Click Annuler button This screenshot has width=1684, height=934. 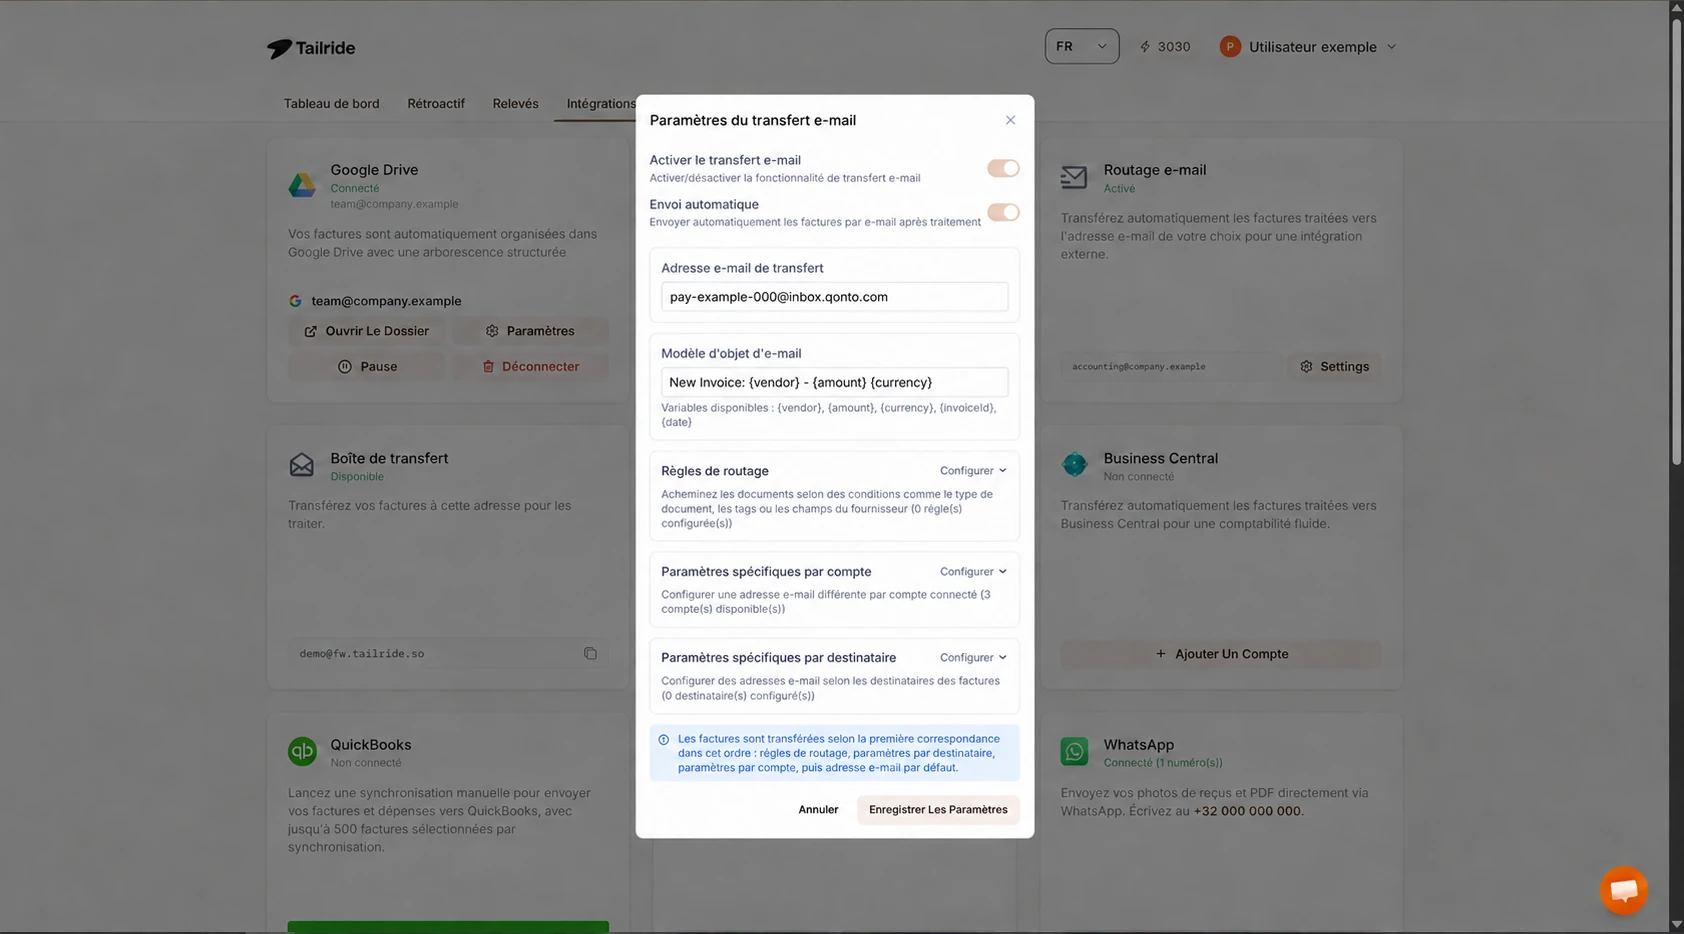[x=818, y=810]
